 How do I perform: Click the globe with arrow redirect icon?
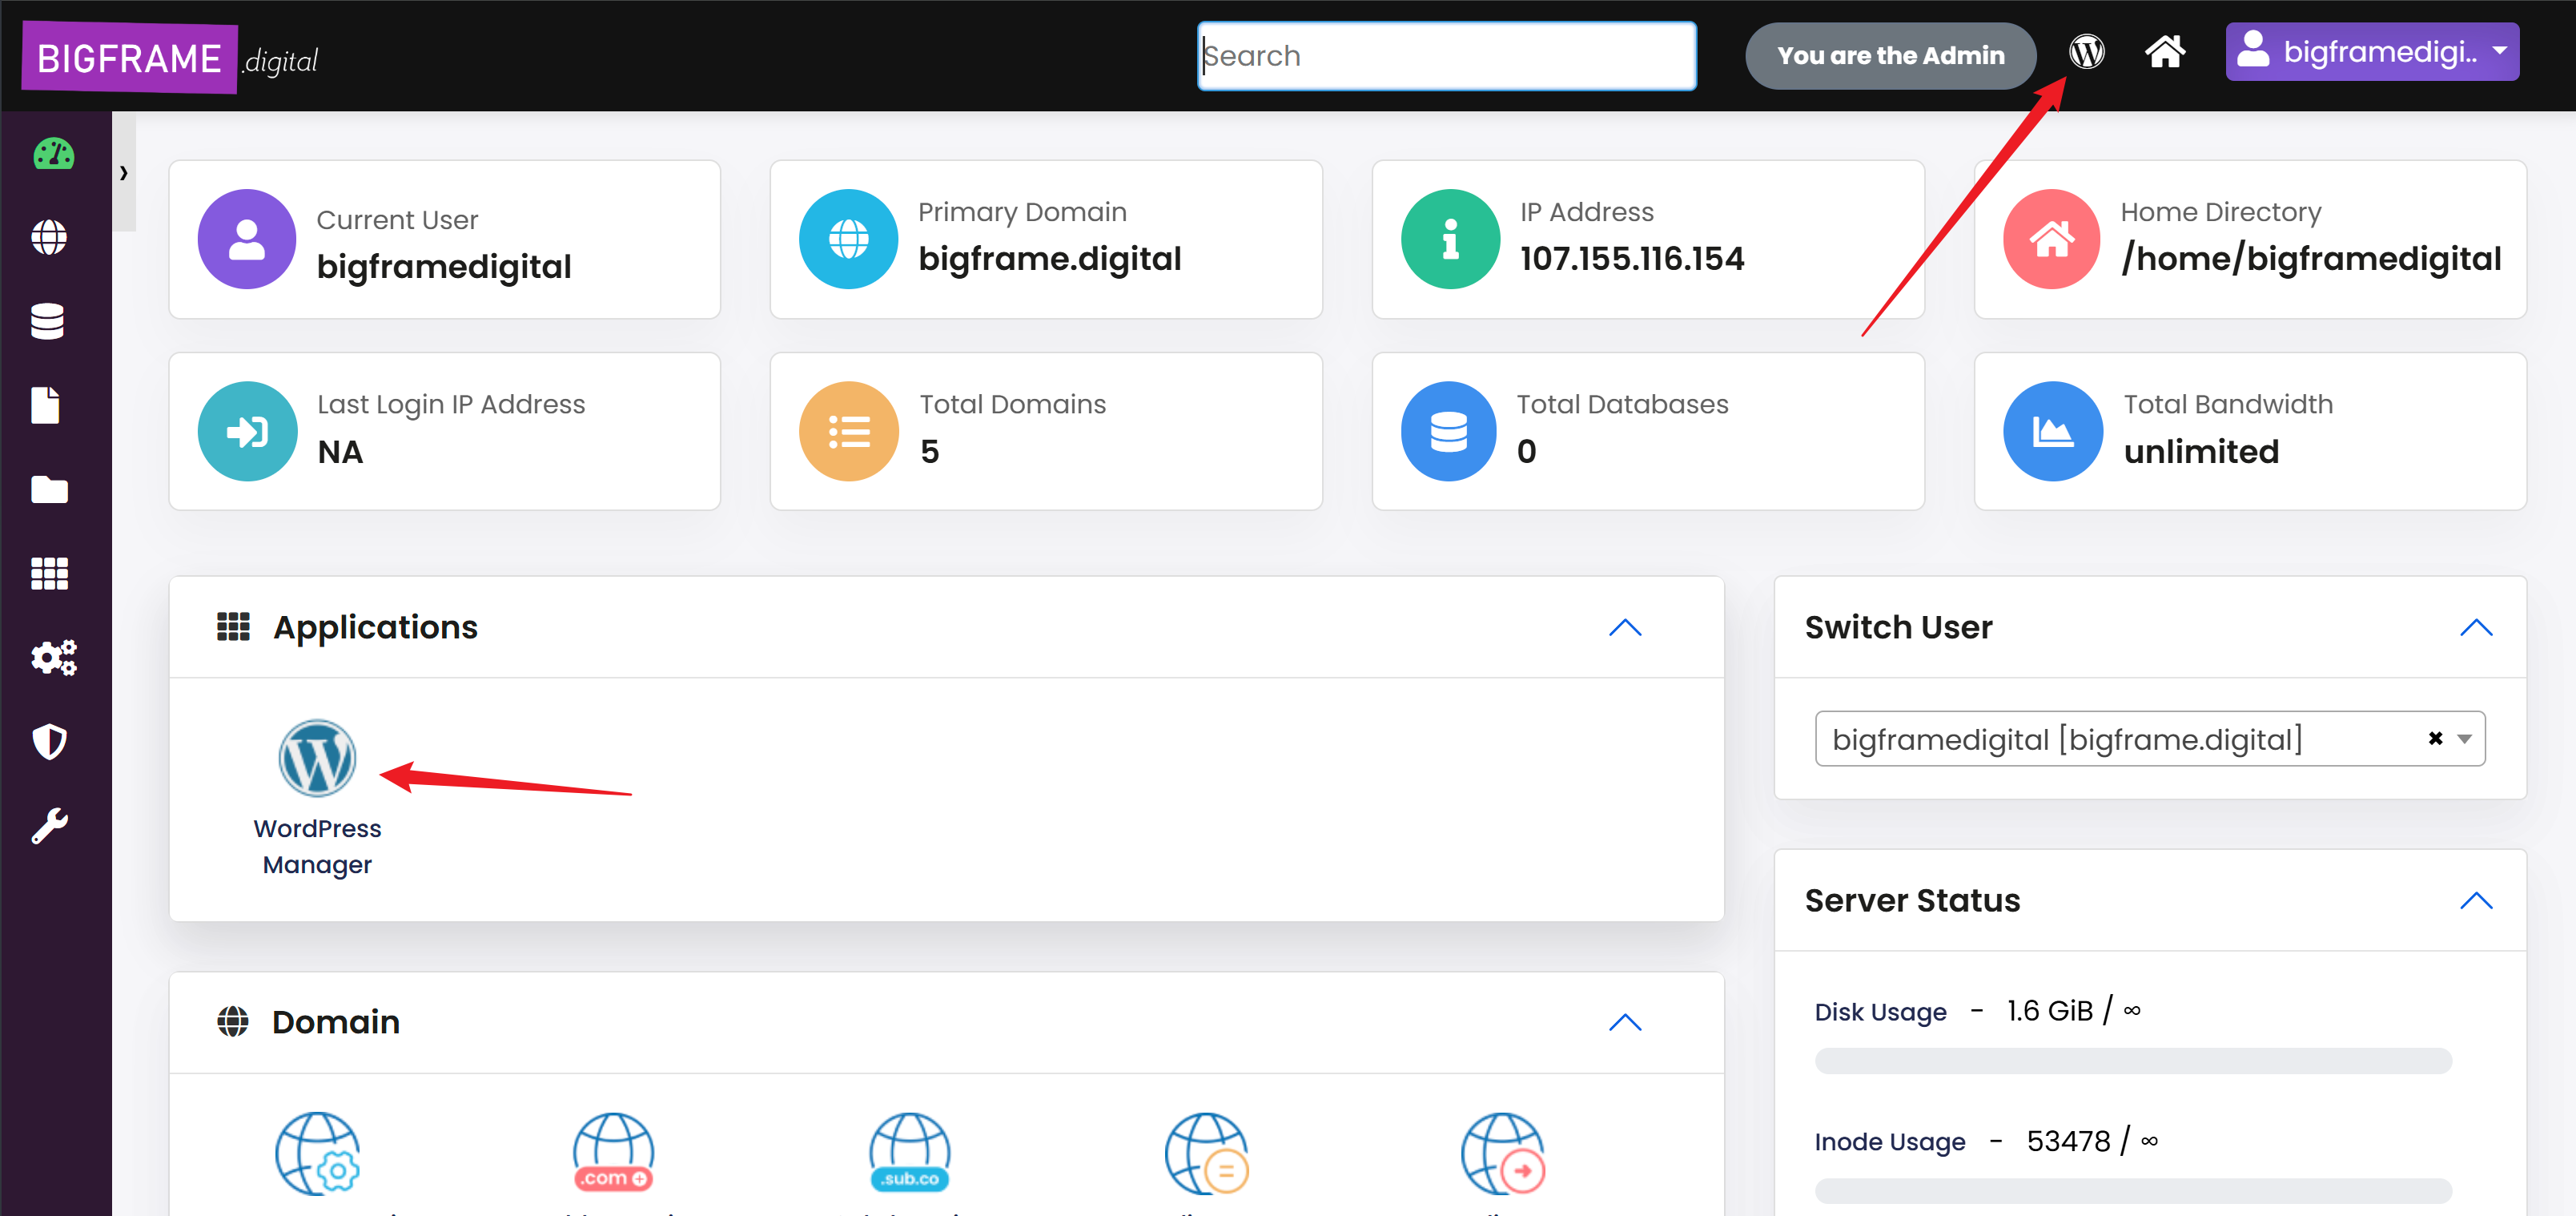pyautogui.click(x=1503, y=1153)
